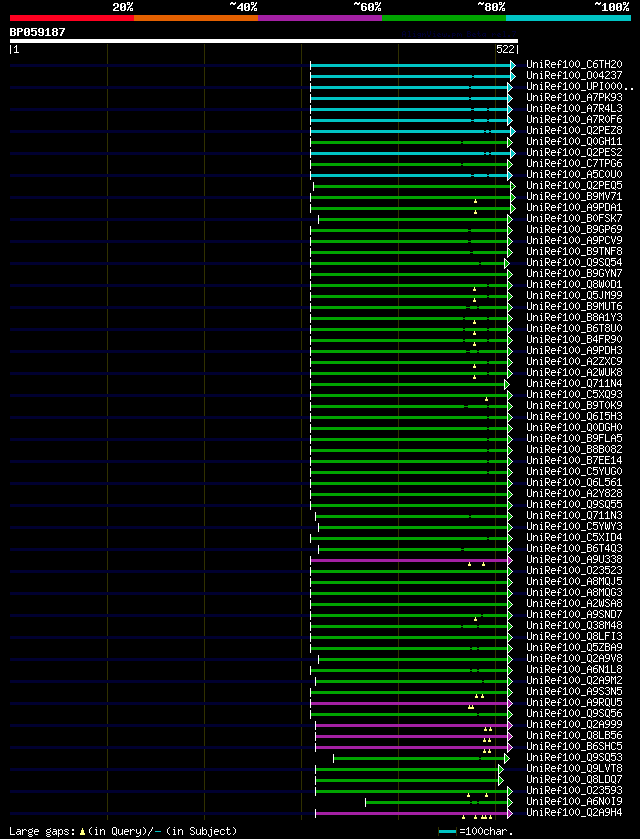This screenshot has height=839, width=640.
Task: Select the UniRef100_A8MQG3 label
Action: pos(574,592)
